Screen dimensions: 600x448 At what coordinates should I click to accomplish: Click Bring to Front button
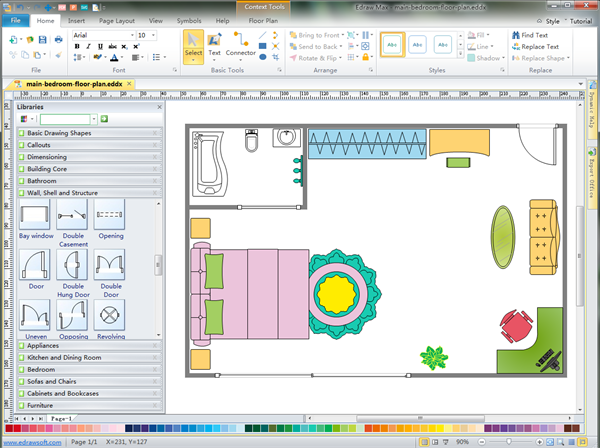[319, 35]
